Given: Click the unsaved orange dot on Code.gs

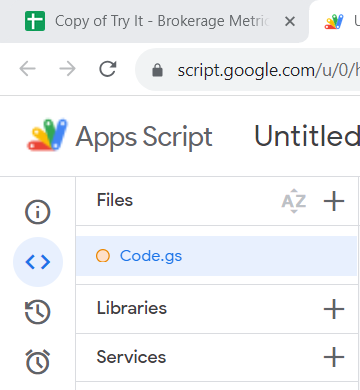Looking at the screenshot, I should tap(103, 256).
